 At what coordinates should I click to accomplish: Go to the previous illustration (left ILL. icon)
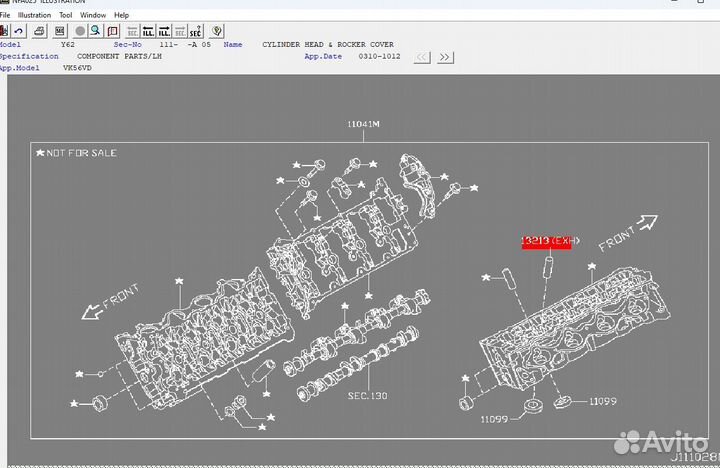148,31
